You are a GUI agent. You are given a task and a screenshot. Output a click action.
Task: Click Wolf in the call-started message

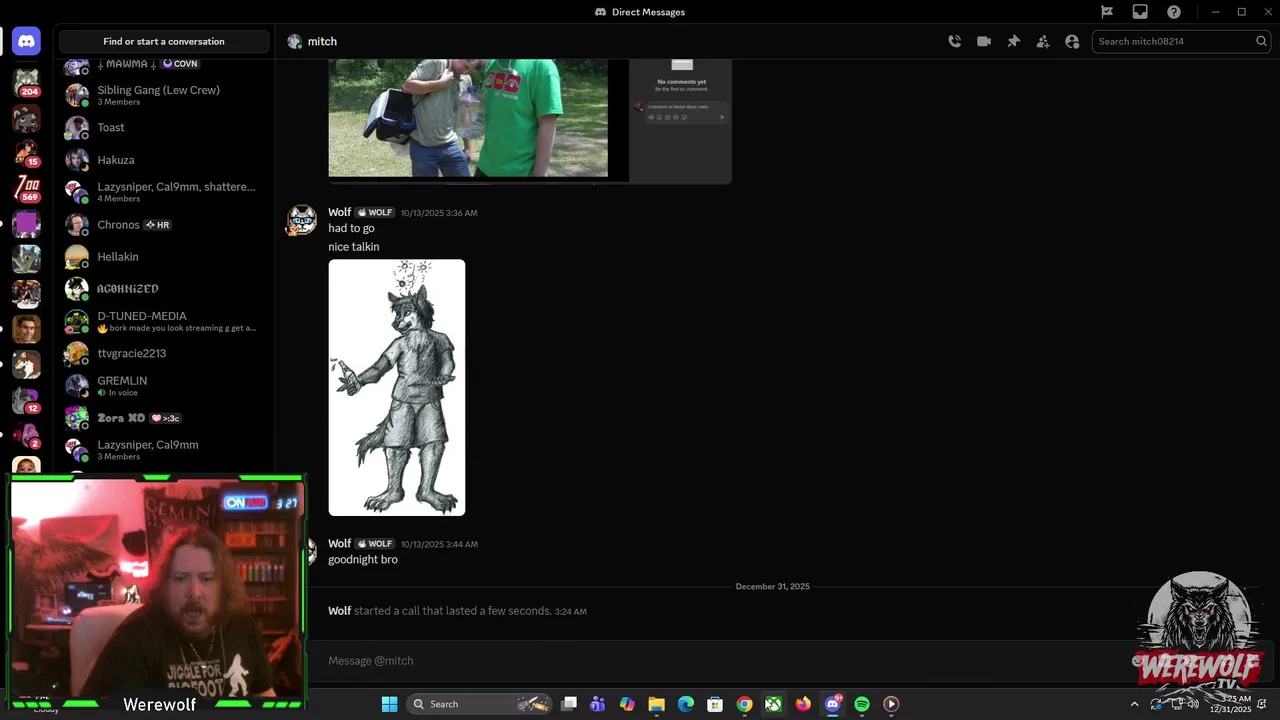point(340,611)
